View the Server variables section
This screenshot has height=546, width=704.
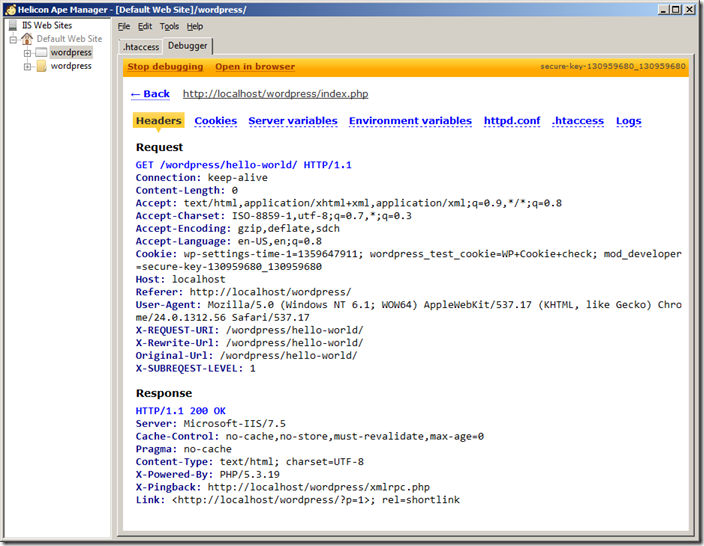pyautogui.click(x=292, y=121)
